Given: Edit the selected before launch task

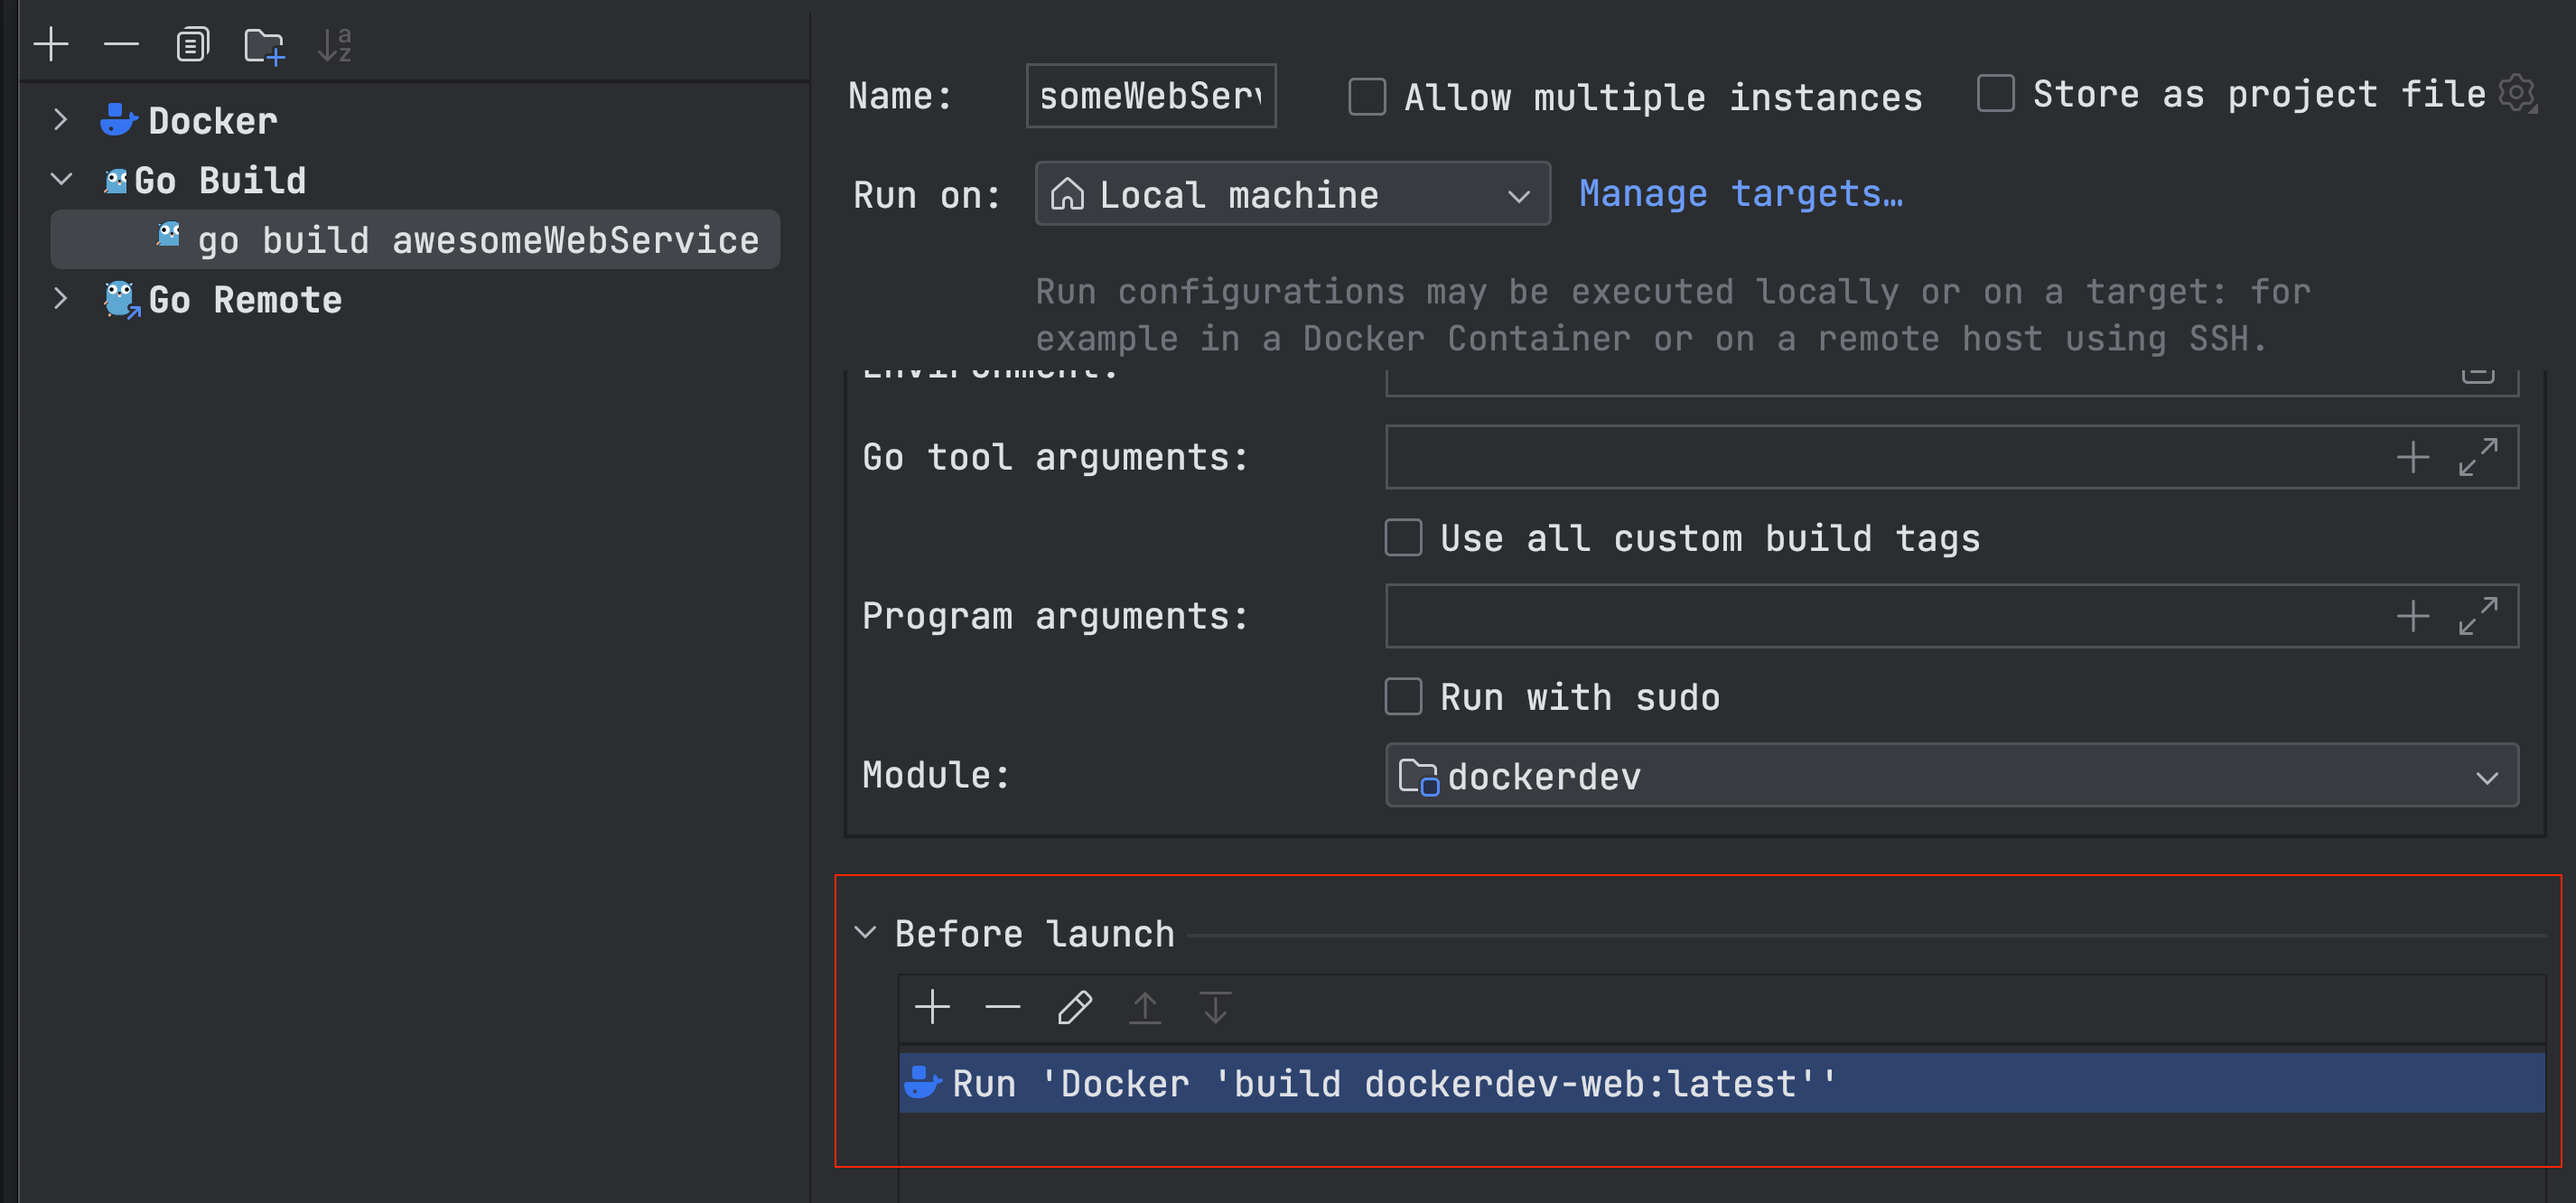Looking at the screenshot, I should [x=1074, y=1007].
